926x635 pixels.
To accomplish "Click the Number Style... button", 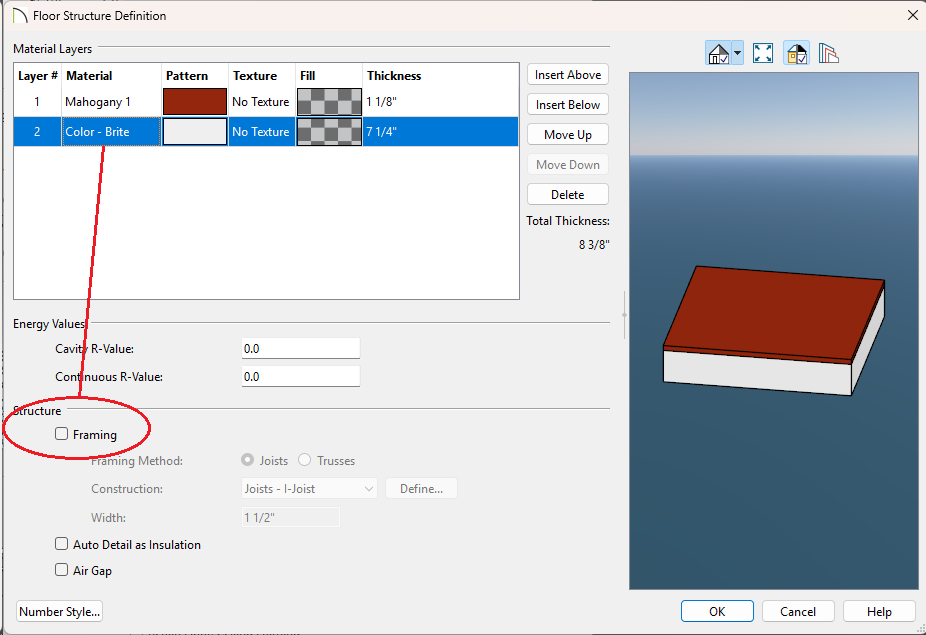I will (x=60, y=612).
